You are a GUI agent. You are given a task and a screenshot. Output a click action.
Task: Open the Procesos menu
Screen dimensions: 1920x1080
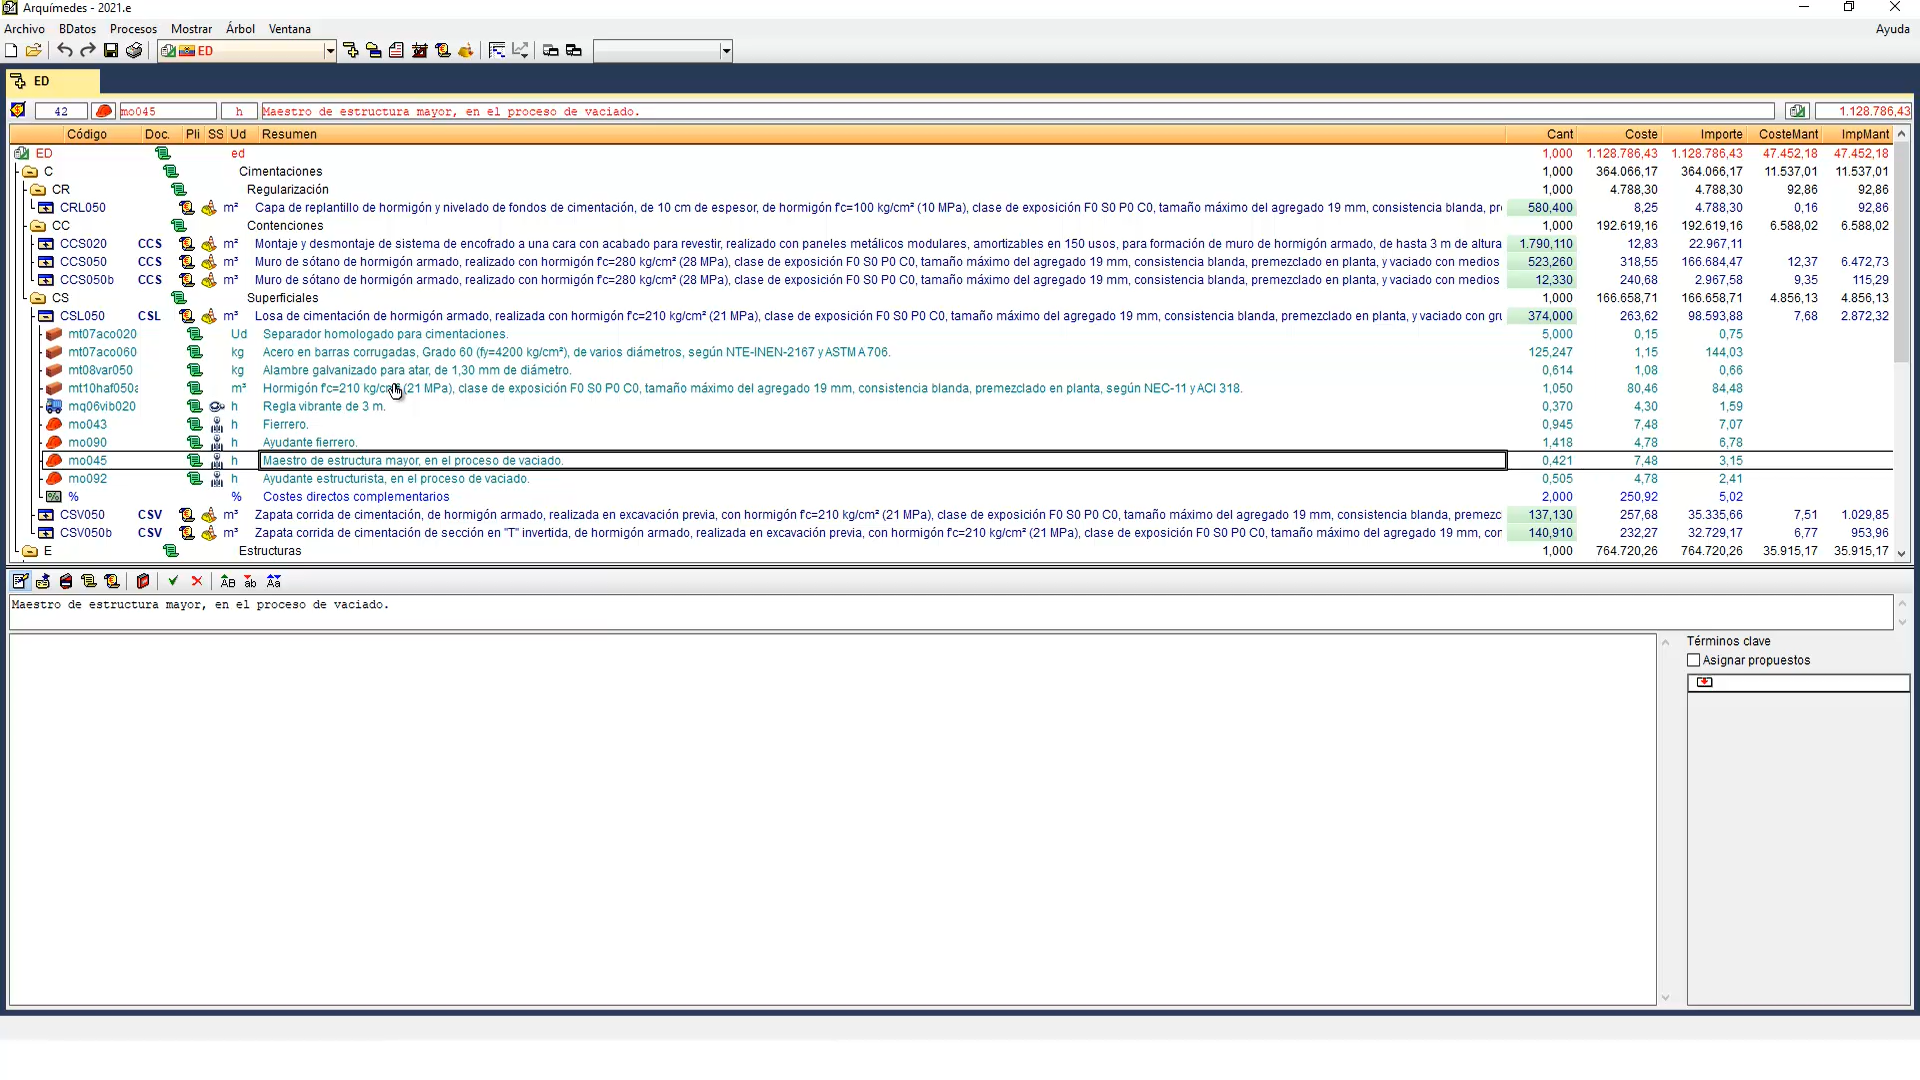point(133,29)
